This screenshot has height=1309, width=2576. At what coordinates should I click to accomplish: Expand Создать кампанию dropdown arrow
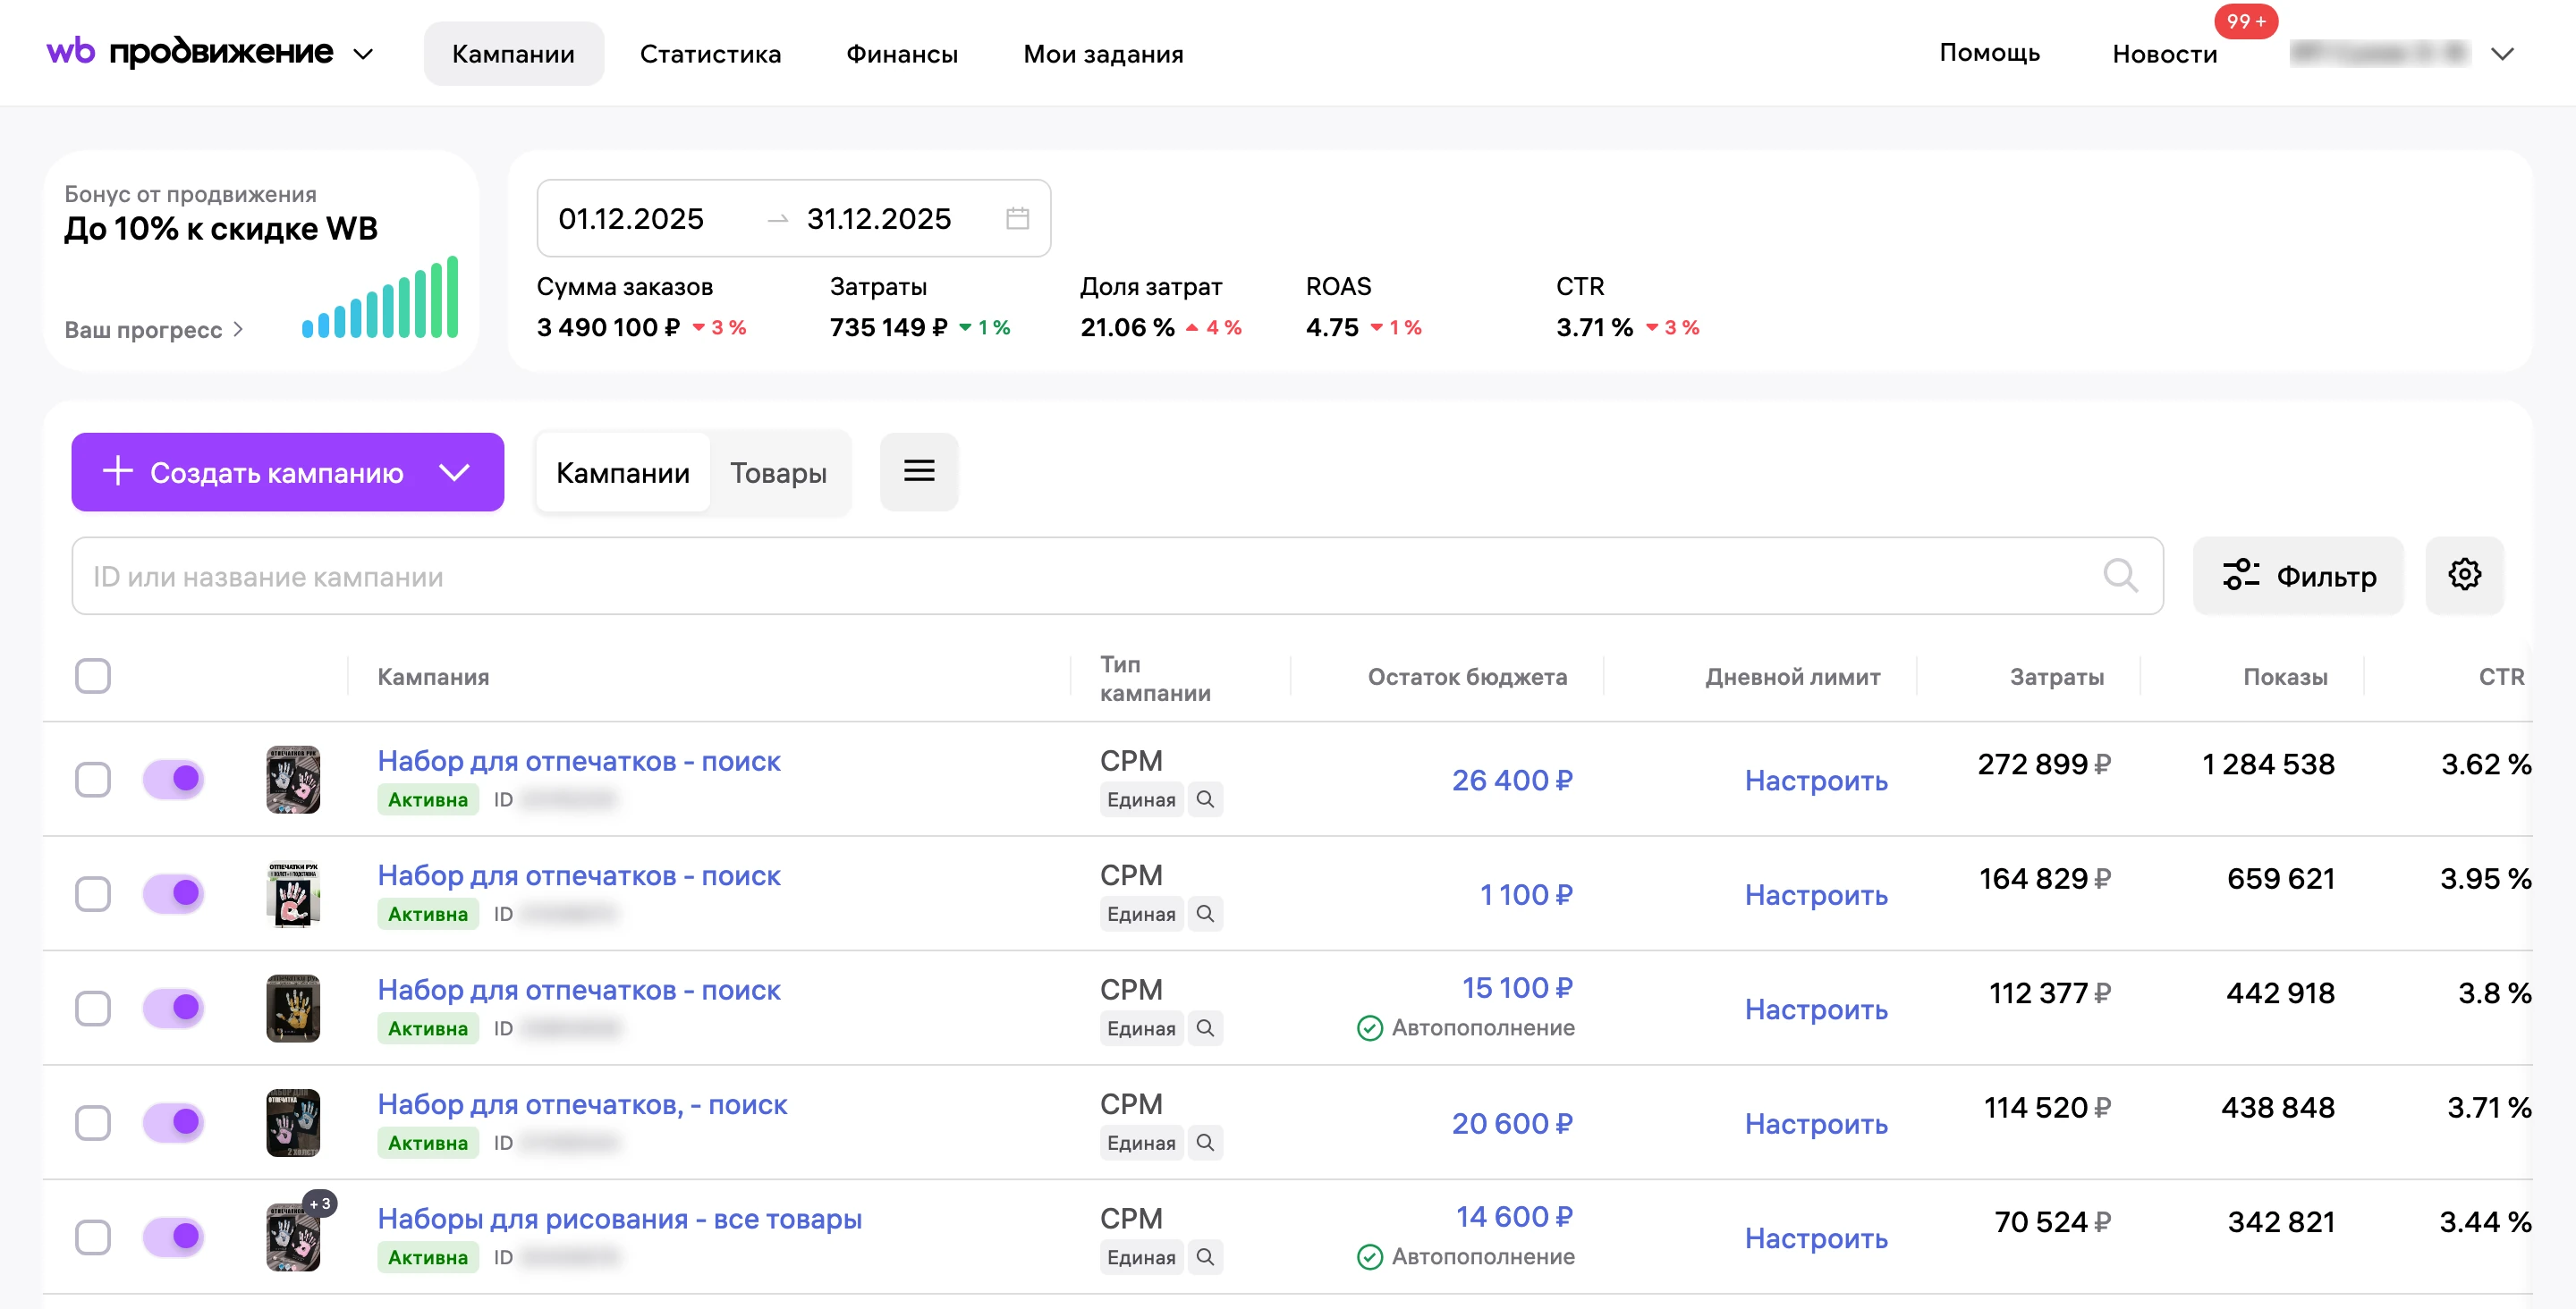455,472
